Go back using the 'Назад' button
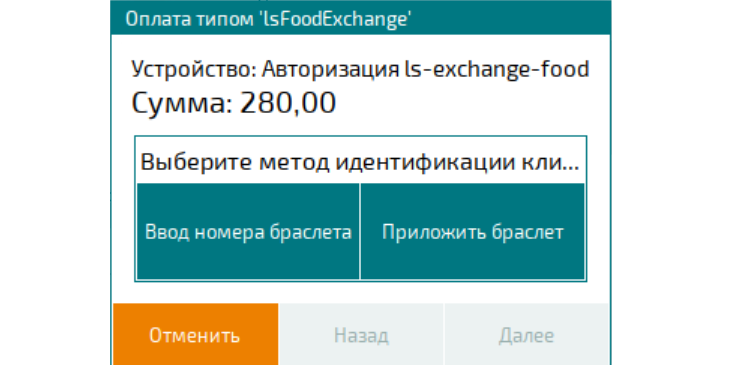The height and width of the screenshot is (365, 739). tap(361, 334)
